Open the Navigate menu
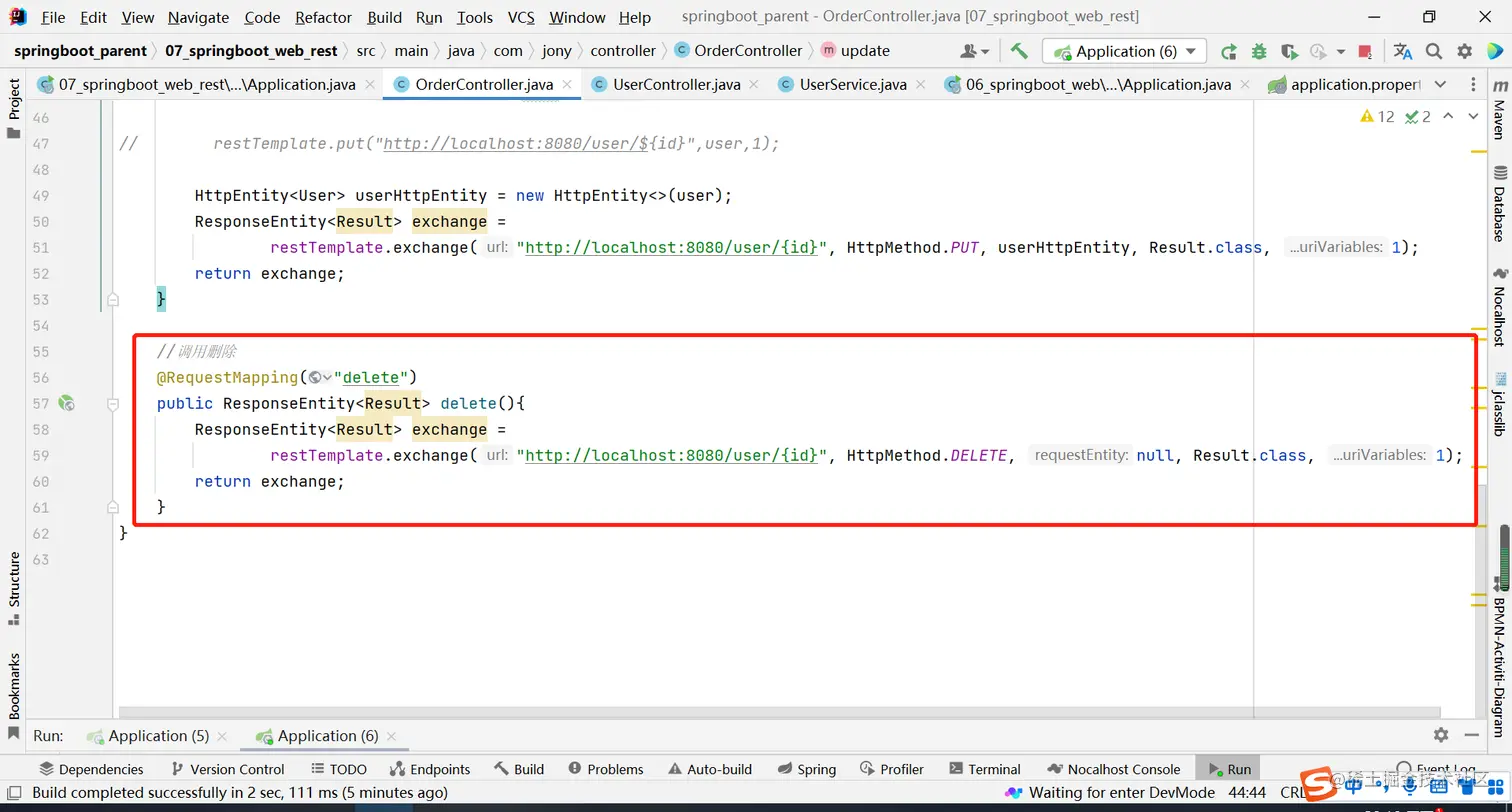This screenshot has width=1512, height=812. click(x=198, y=17)
